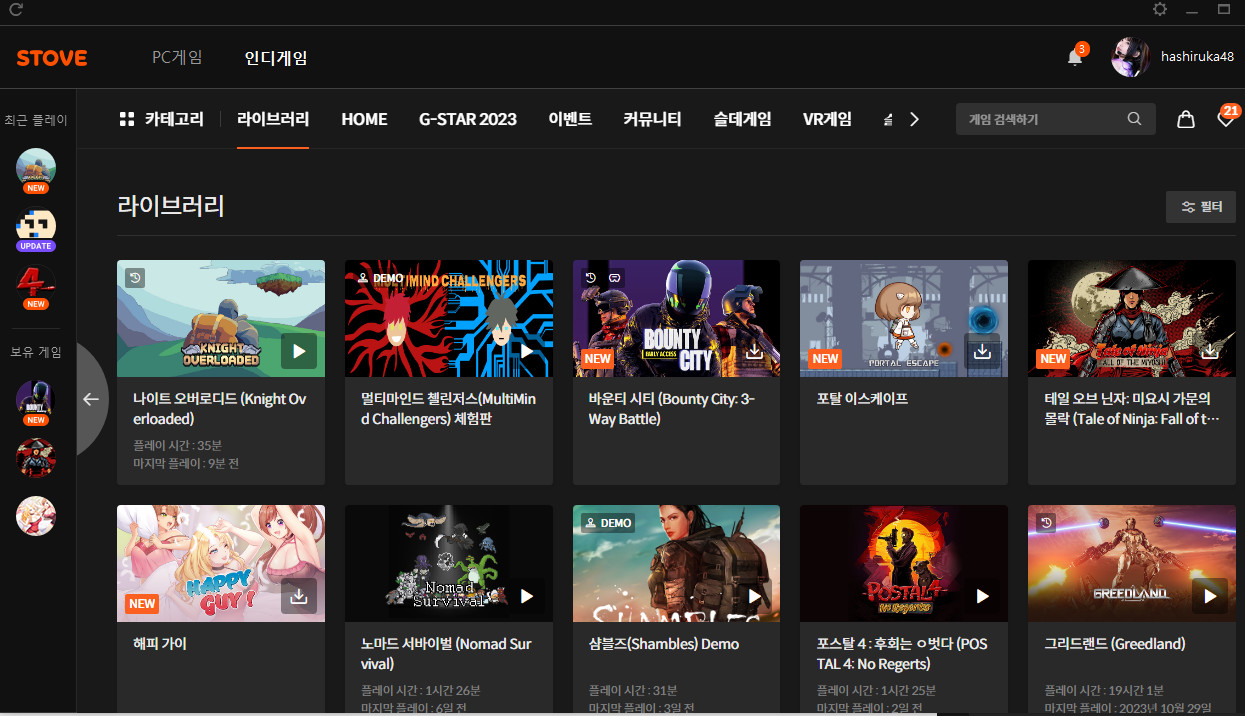Viewport: 1245px width, 716px height.
Task: Click title 포스탈 4 : 후회는 ㅇ벗다
Action: click(x=902, y=654)
